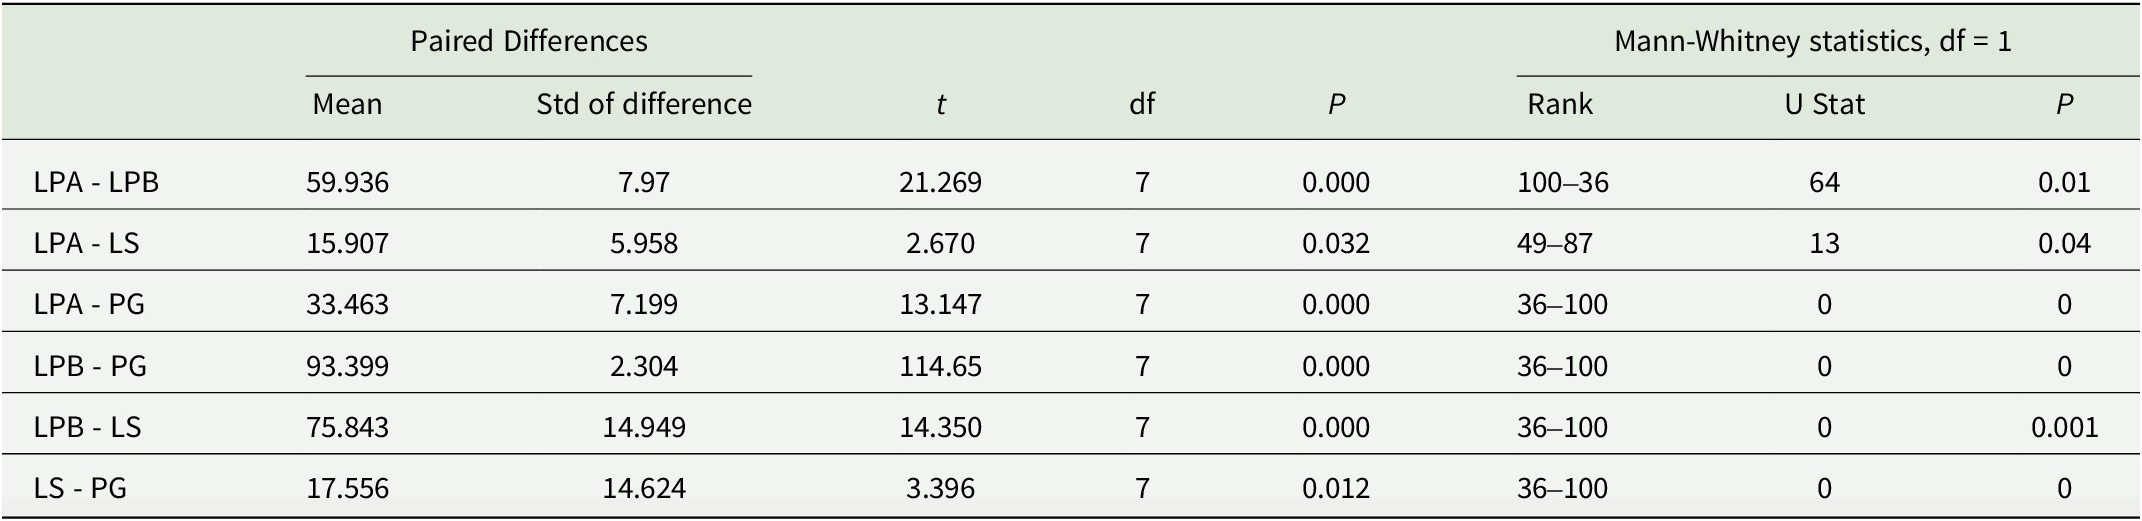Click the U Stat column header
Screen dimensions: 2142x521
pyautogui.click(x=1824, y=104)
